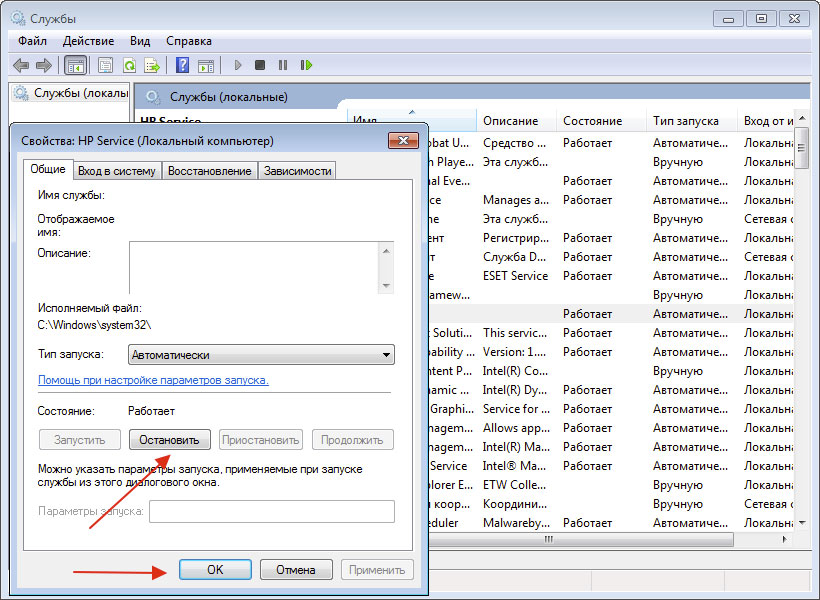Maximize the Службы window

click(x=761, y=19)
